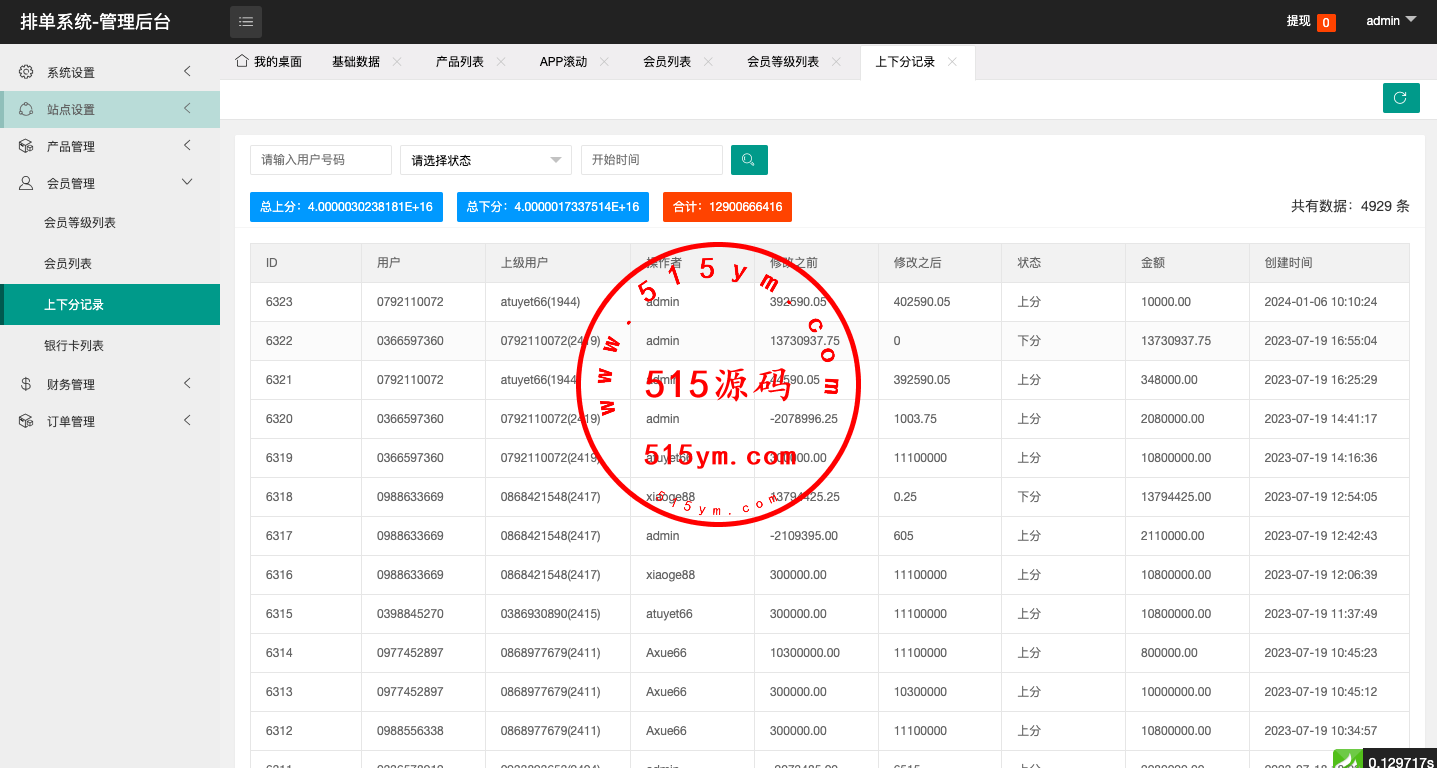Switch to the 产品列表 tab
Image resolution: width=1437 pixels, height=768 pixels.
coord(459,62)
